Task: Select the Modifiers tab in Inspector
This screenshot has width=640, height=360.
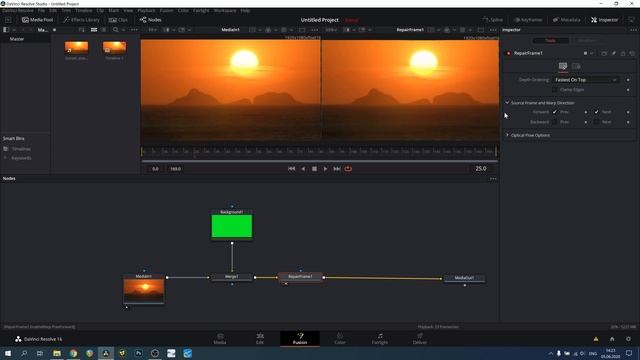Action: coord(587,40)
